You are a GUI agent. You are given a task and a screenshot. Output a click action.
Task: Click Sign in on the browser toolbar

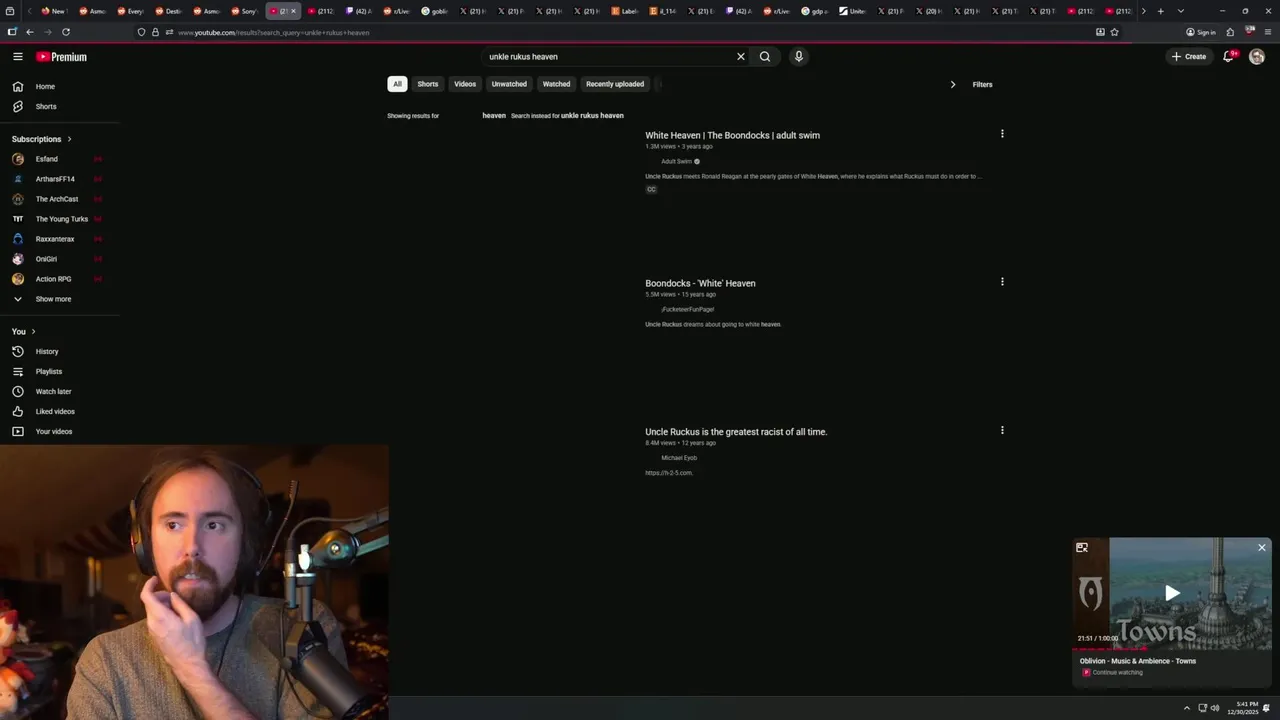coord(1201,32)
